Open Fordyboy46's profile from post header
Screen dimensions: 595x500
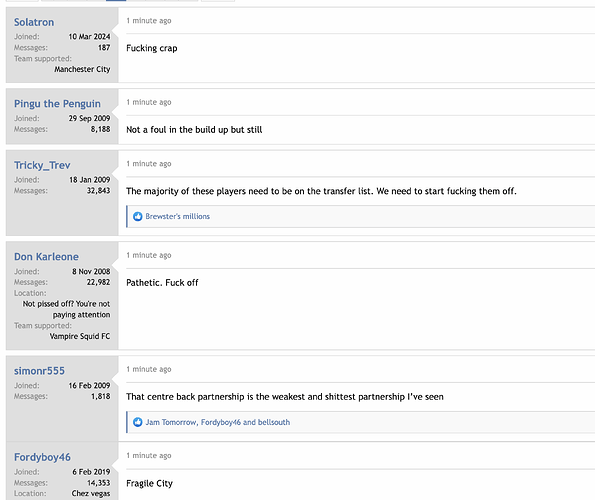[x=42, y=457]
